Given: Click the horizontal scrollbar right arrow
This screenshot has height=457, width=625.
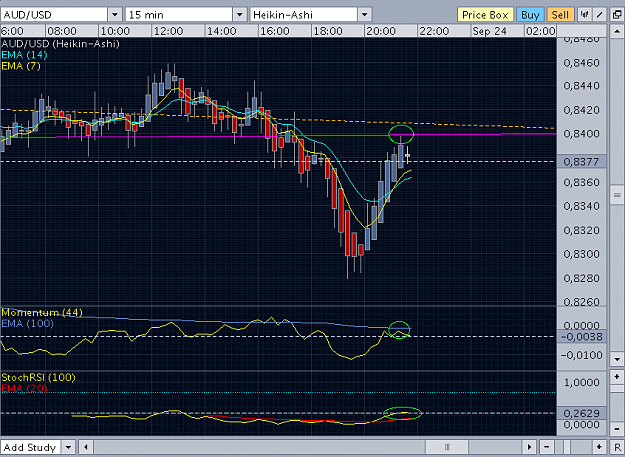Looking at the screenshot, I should click(529, 447).
